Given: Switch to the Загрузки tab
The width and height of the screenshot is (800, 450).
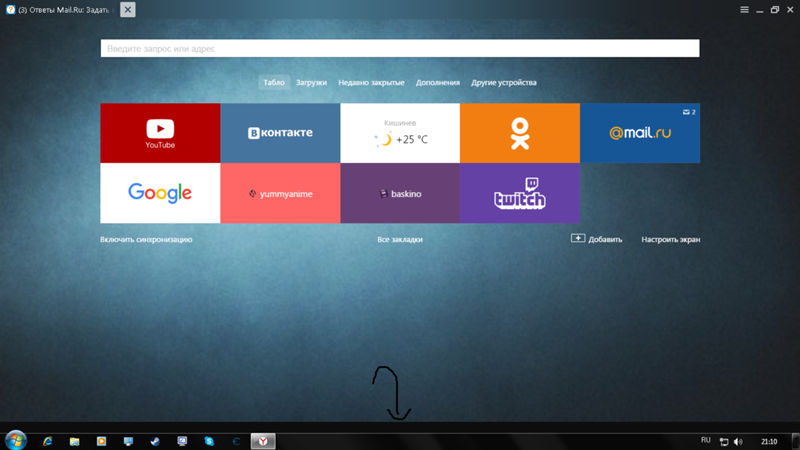Looking at the screenshot, I should click(x=311, y=83).
